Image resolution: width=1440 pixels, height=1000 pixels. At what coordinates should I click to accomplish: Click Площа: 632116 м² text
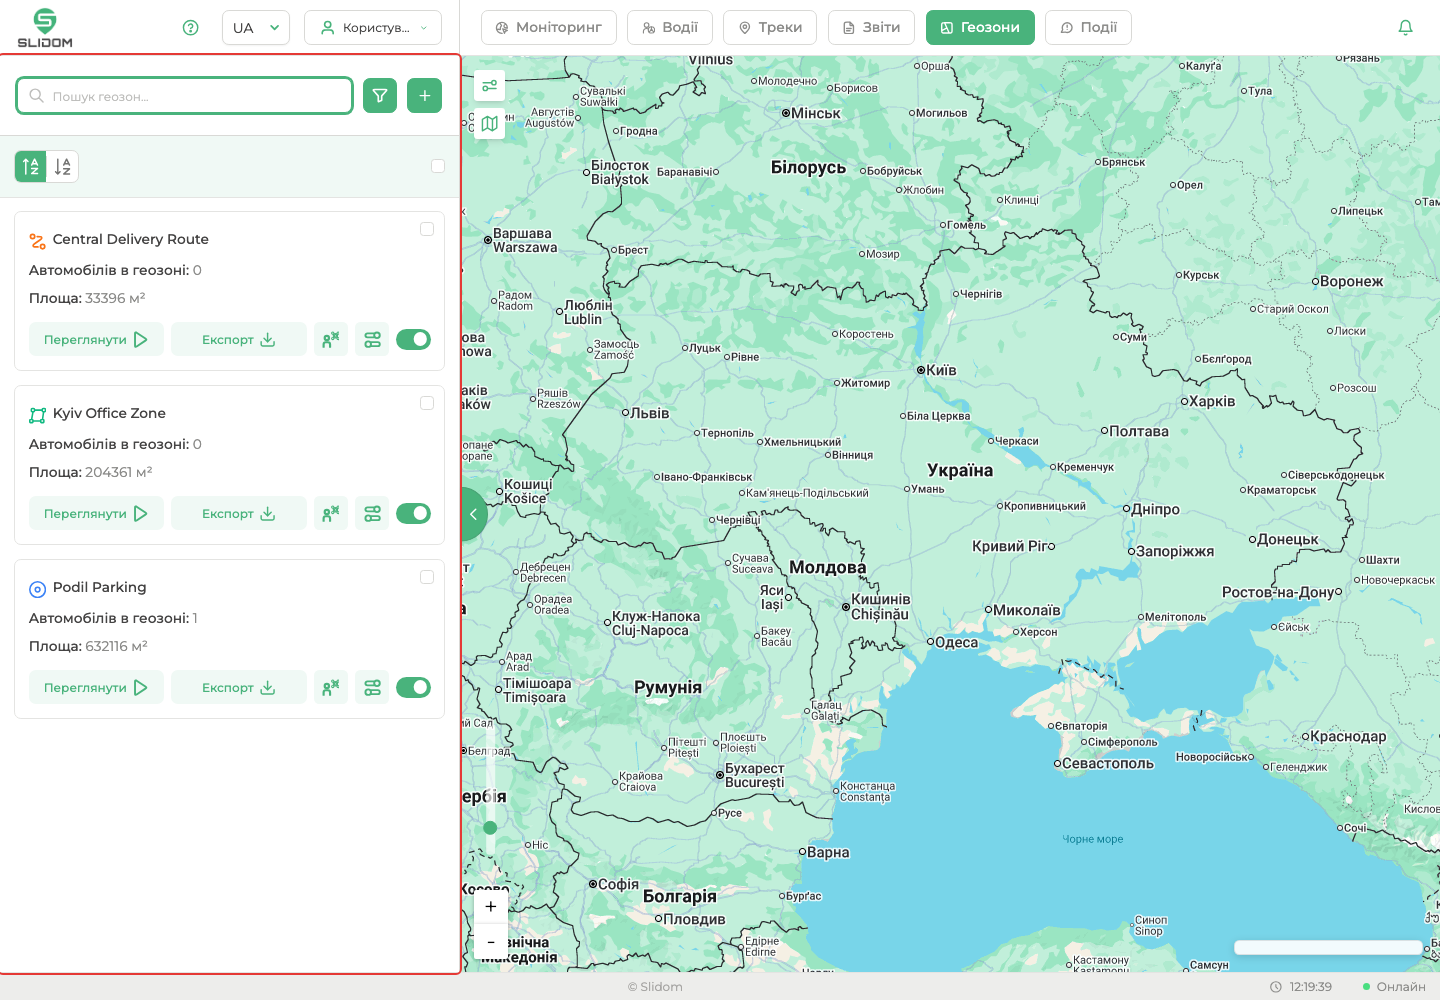click(88, 646)
